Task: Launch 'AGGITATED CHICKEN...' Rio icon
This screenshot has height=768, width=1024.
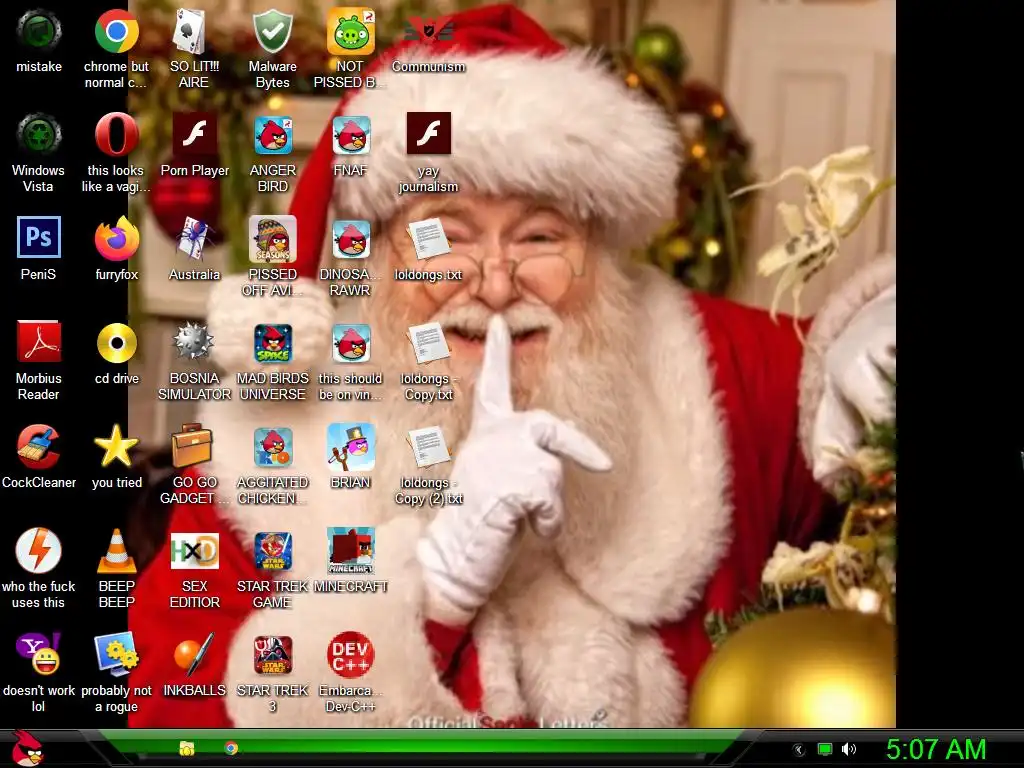Action: click(x=273, y=447)
